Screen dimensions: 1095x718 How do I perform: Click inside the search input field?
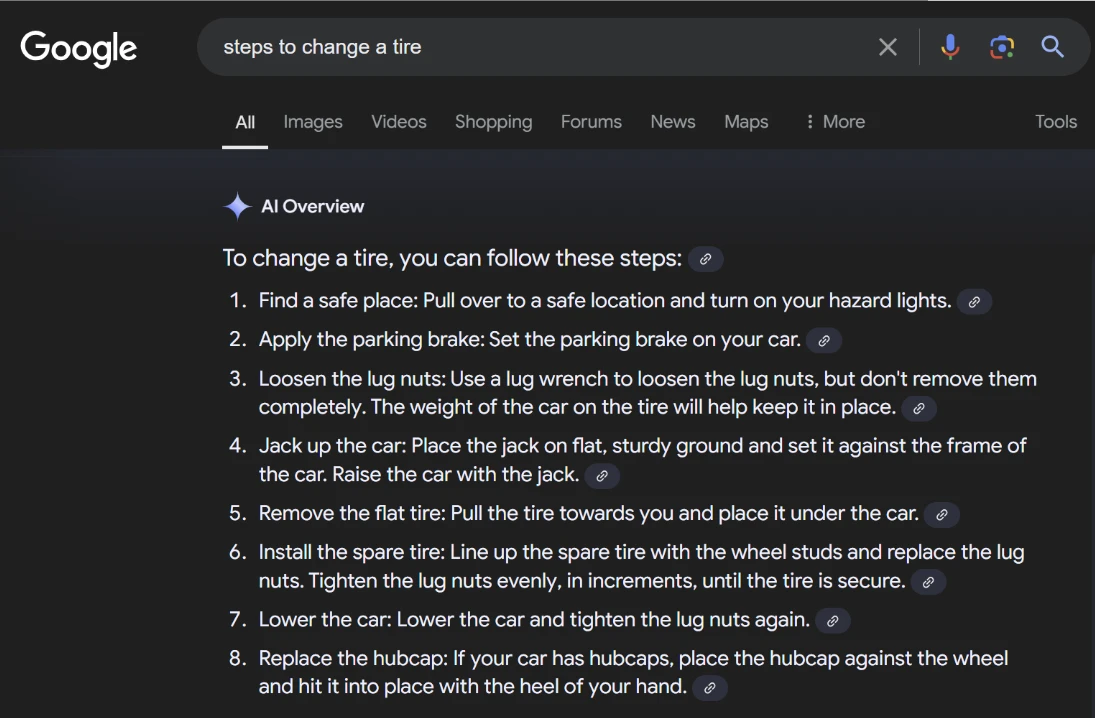pos(500,46)
